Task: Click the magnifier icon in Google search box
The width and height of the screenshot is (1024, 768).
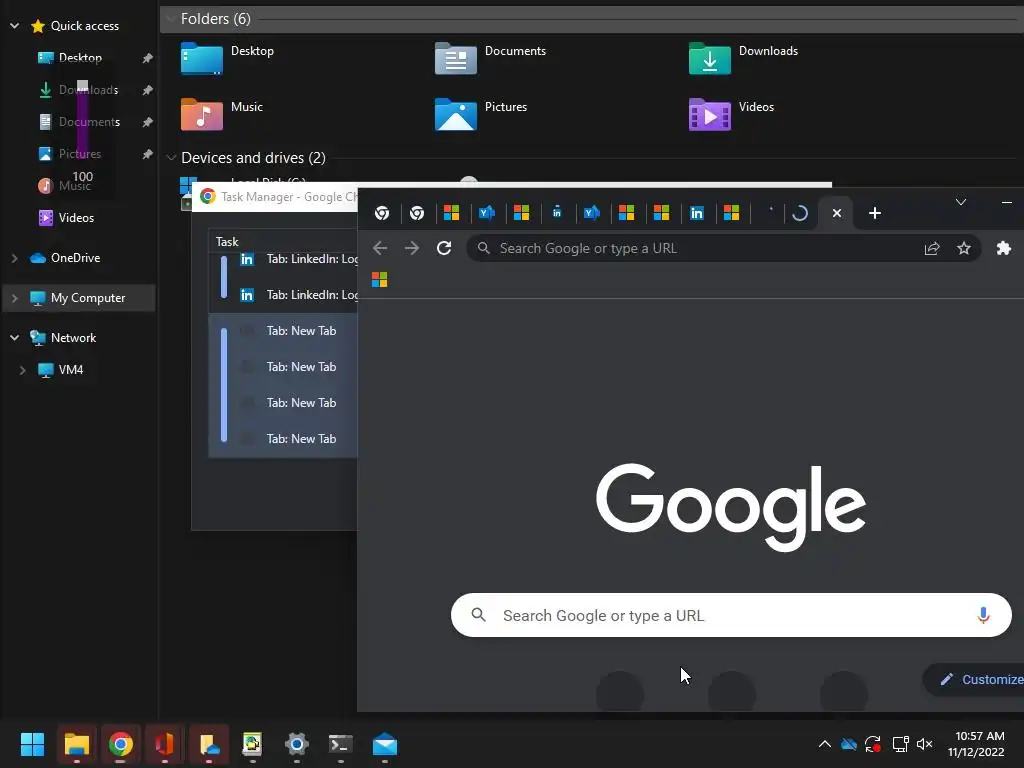Action: click(479, 615)
